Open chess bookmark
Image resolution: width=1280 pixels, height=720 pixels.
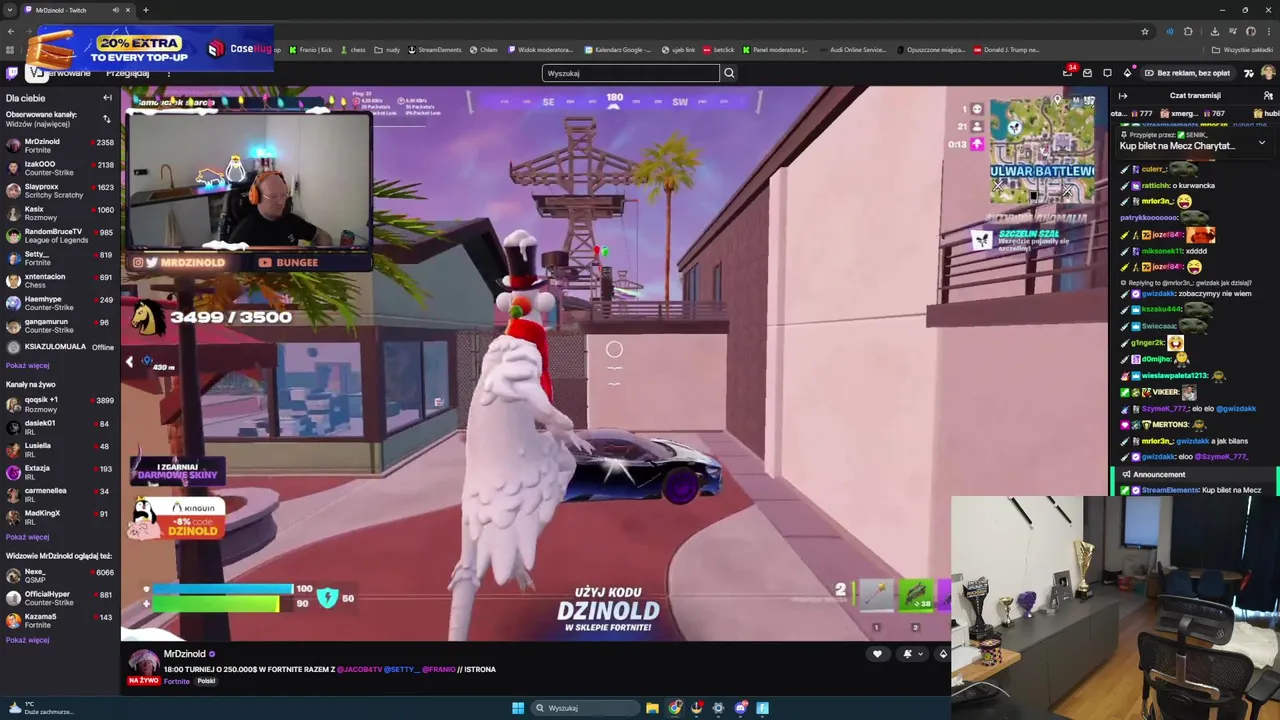pyautogui.click(x=353, y=50)
